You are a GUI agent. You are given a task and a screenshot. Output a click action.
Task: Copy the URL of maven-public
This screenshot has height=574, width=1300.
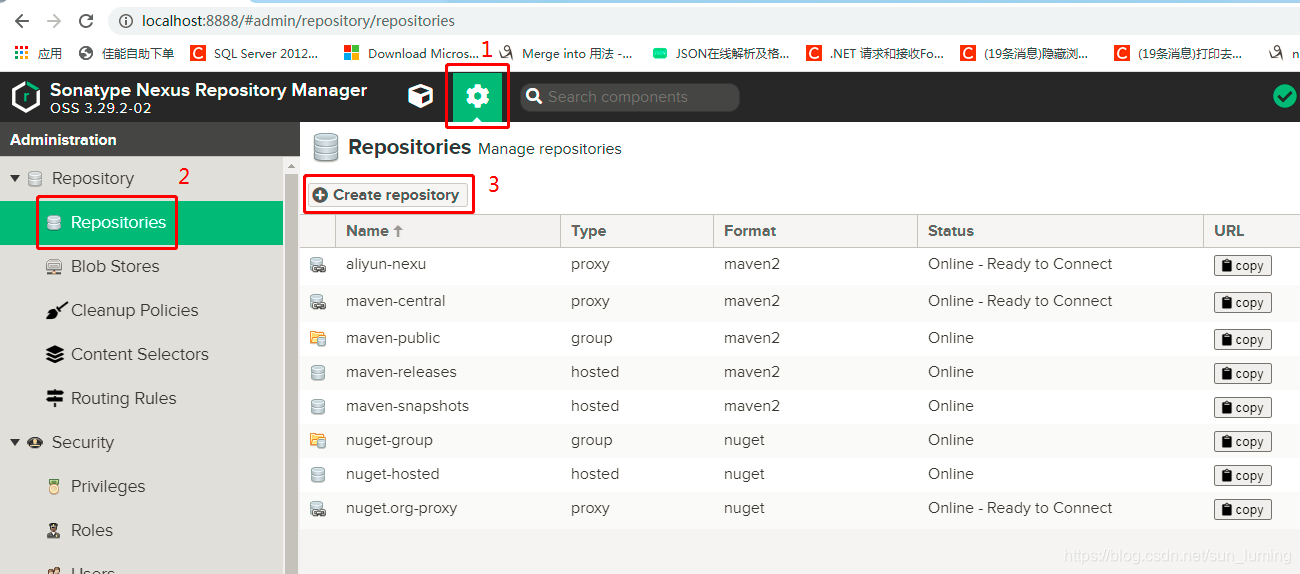[1243, 340]
